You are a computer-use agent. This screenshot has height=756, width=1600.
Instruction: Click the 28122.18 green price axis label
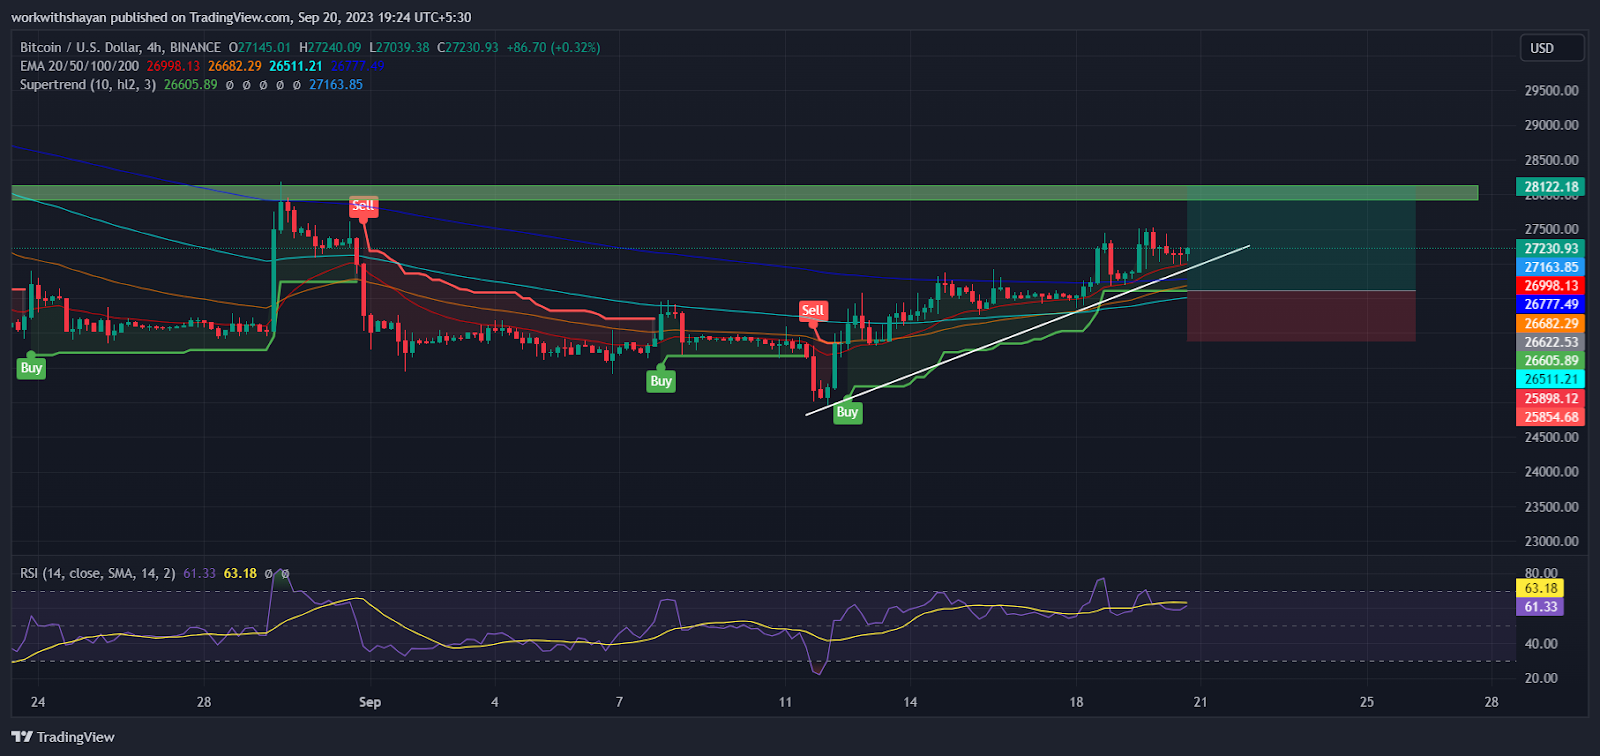coord(1551,187)
